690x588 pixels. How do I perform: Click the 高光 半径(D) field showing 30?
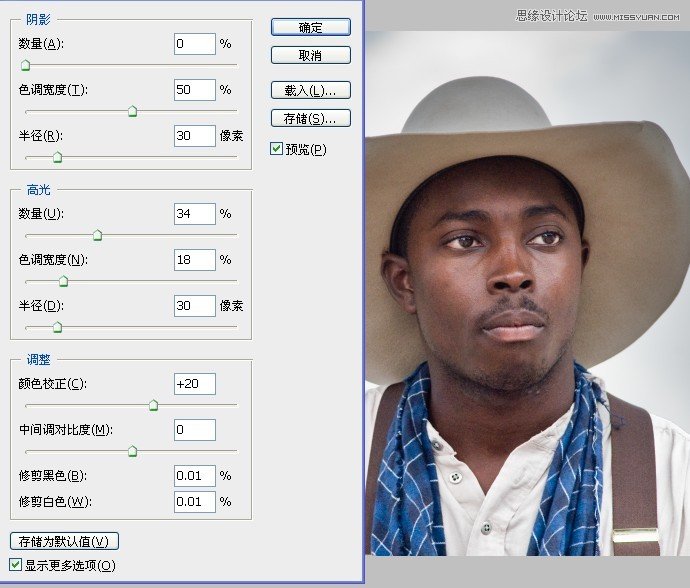pyautogui.click(x=195, y=306)
